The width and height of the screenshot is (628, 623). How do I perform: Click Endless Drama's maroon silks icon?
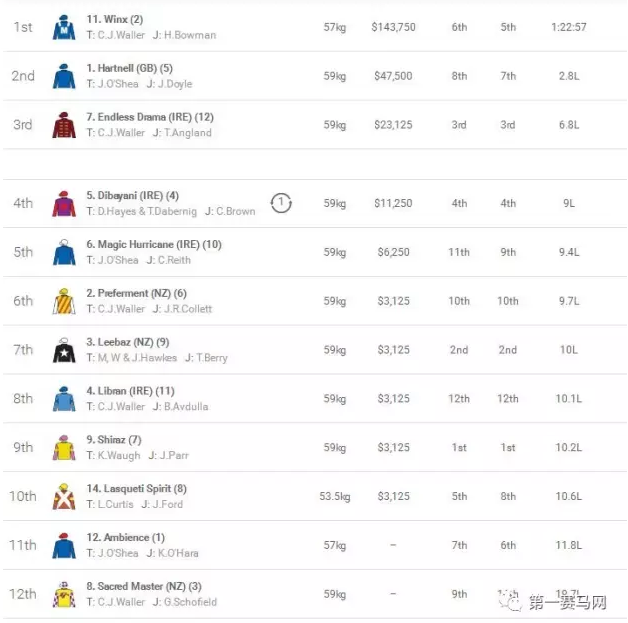tap(64, 125)
